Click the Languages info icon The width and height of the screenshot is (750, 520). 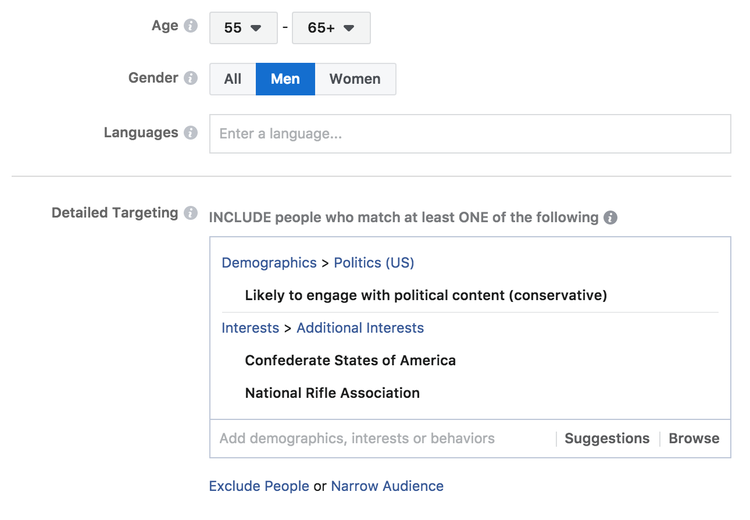(x=191, y=133)
